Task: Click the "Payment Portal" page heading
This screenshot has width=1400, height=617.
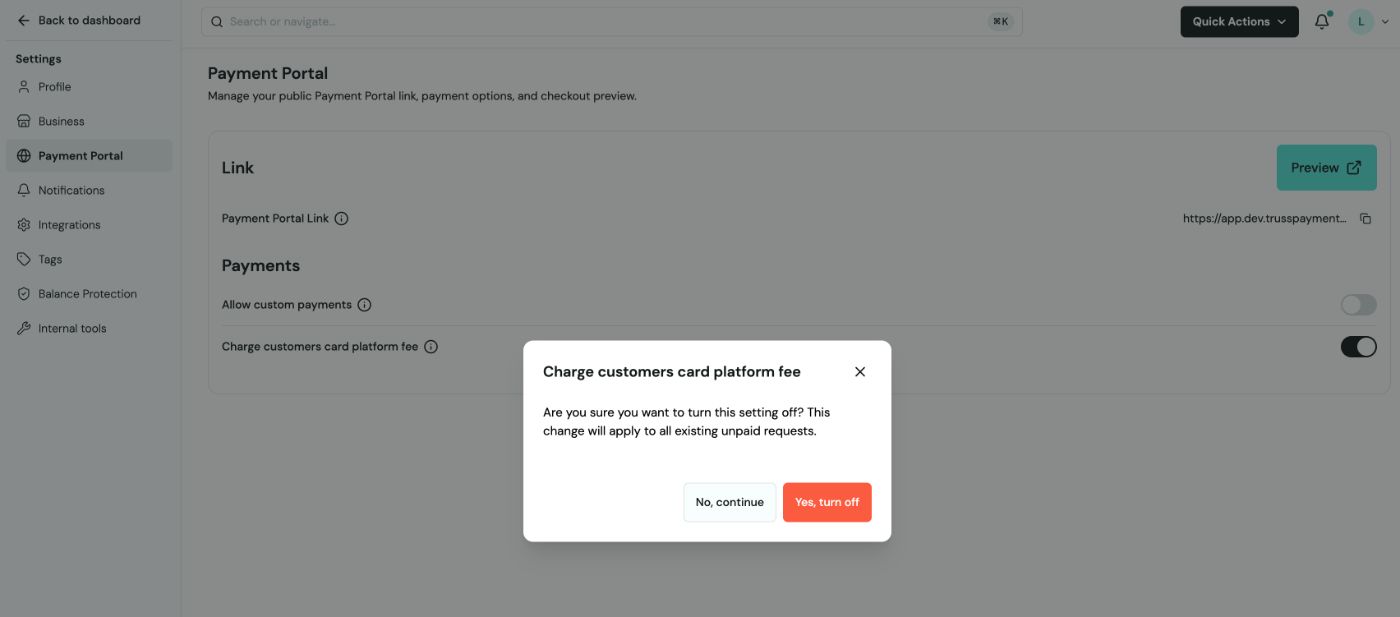Action: click(267, 73)
